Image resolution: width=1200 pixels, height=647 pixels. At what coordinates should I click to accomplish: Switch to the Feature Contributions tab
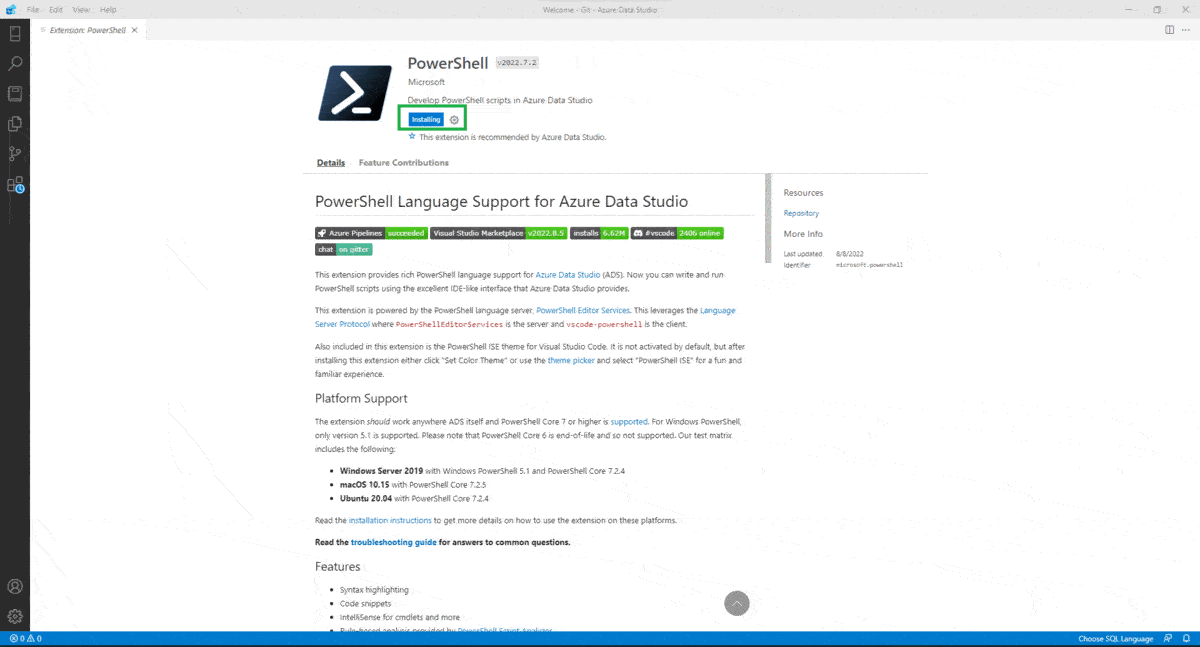[404, 163]
